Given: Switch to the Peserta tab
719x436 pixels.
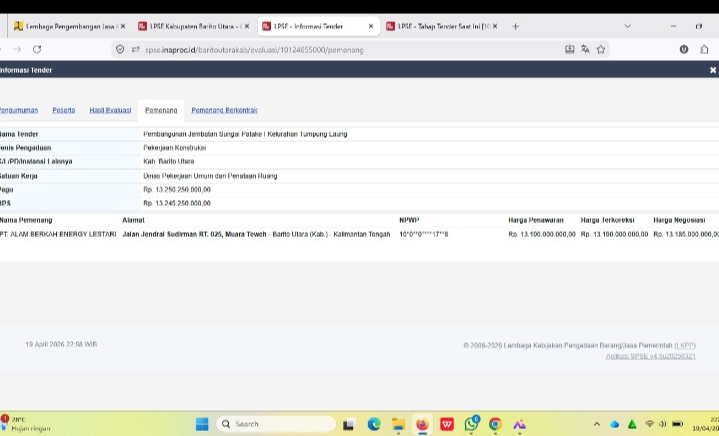Looking at the screenshot, I should click(x=63, y=110).
